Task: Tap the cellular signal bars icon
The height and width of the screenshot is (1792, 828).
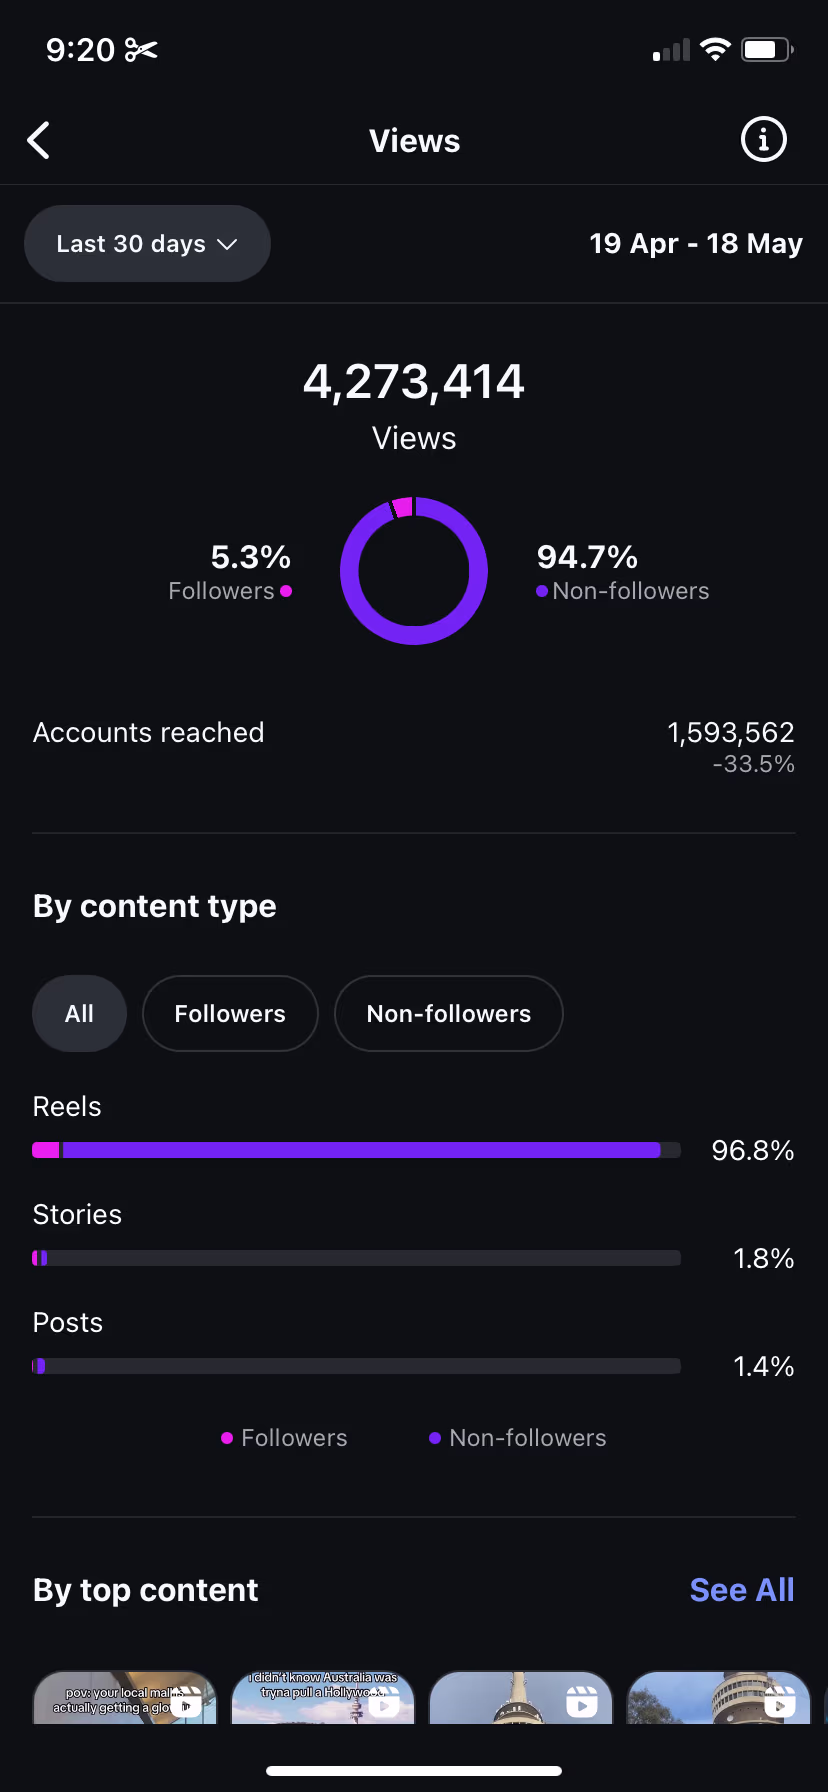Action: point(671,50)
